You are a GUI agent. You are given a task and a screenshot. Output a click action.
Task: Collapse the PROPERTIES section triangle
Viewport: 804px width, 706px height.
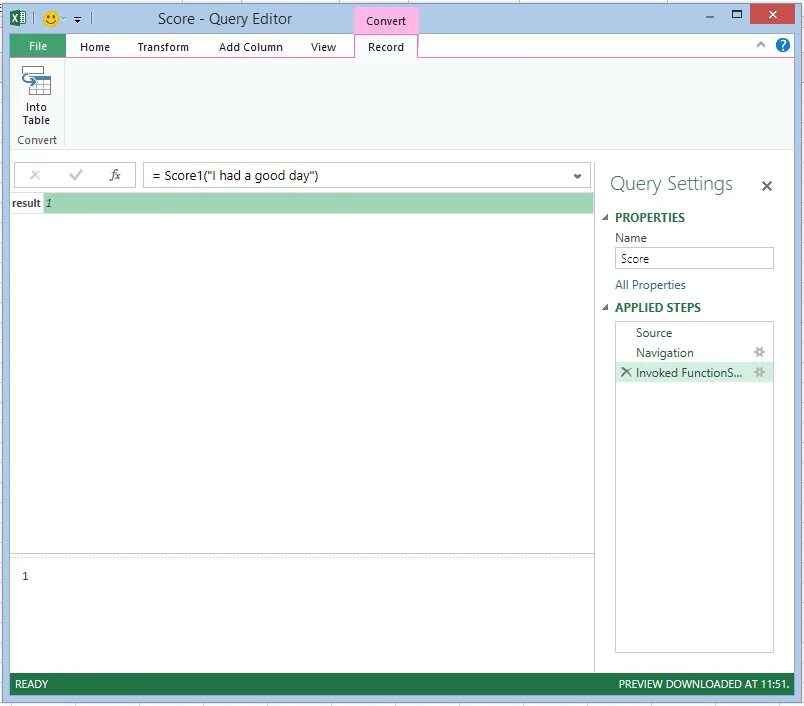(606, 217)
